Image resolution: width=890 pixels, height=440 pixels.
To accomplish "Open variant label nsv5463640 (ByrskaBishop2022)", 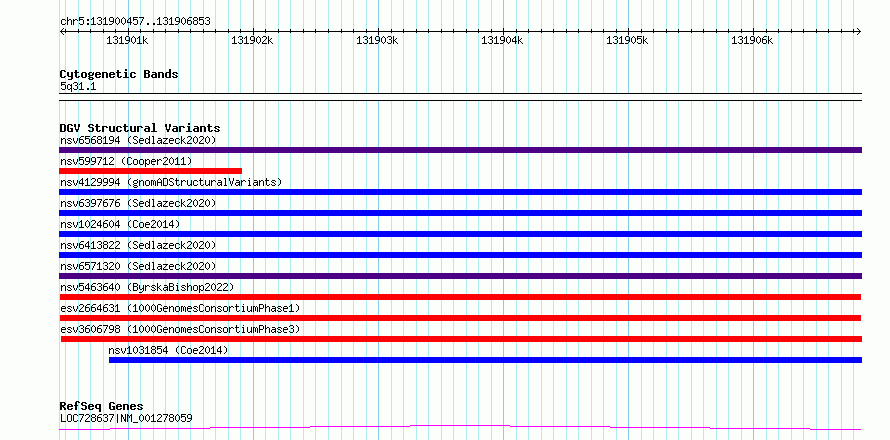I will point(147,287).
